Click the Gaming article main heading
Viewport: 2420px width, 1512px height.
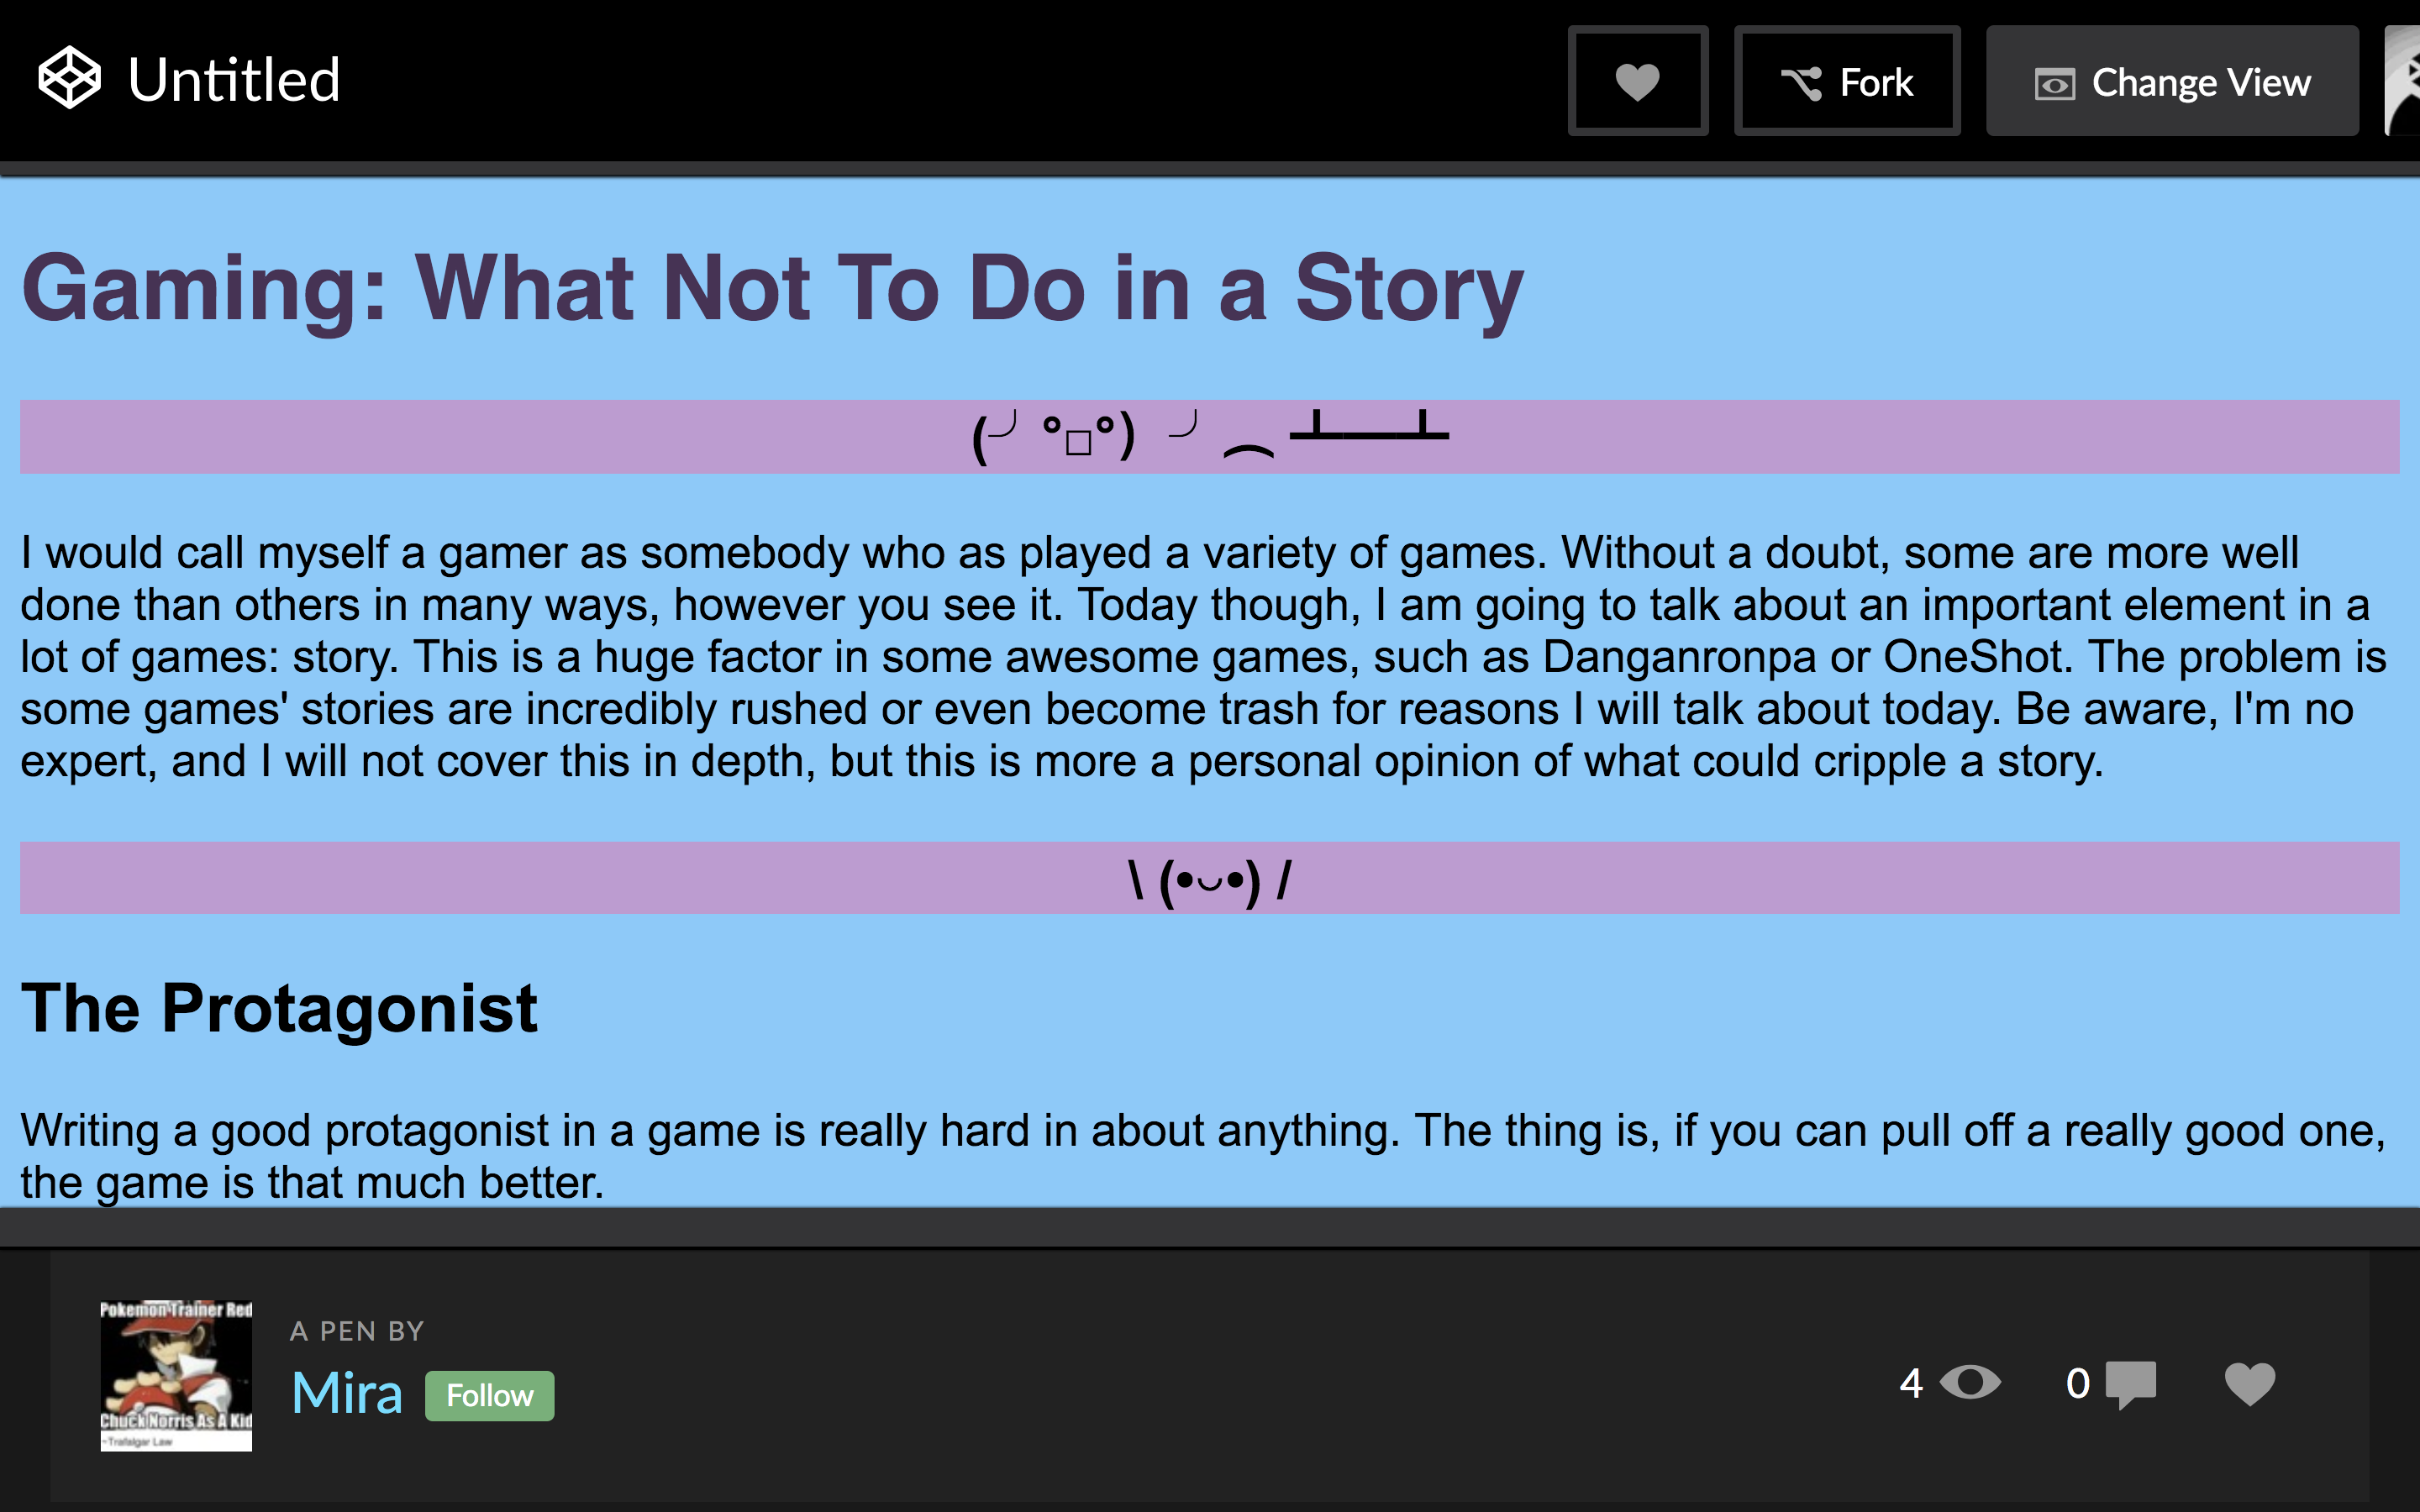click(x=772, y=288)
